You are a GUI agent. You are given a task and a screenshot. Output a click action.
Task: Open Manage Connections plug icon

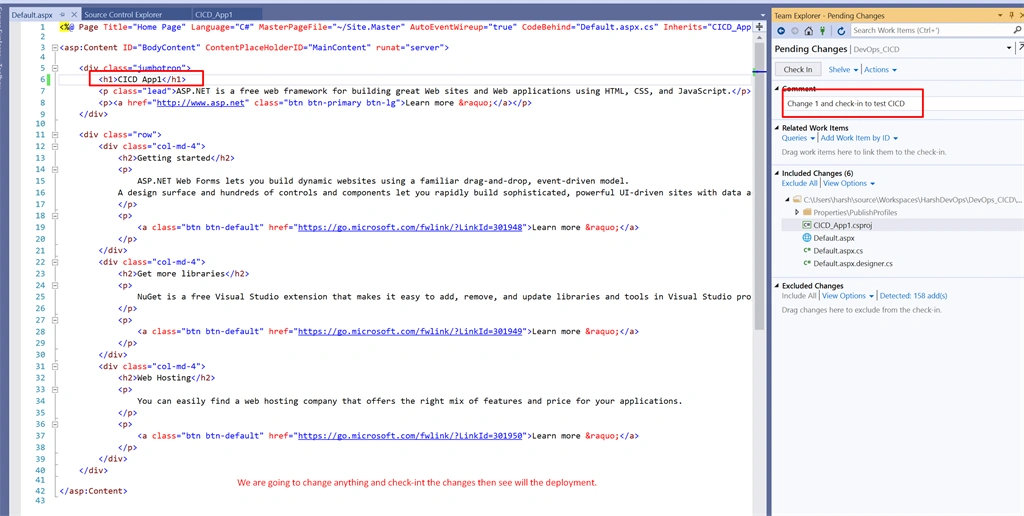(823, 31)
